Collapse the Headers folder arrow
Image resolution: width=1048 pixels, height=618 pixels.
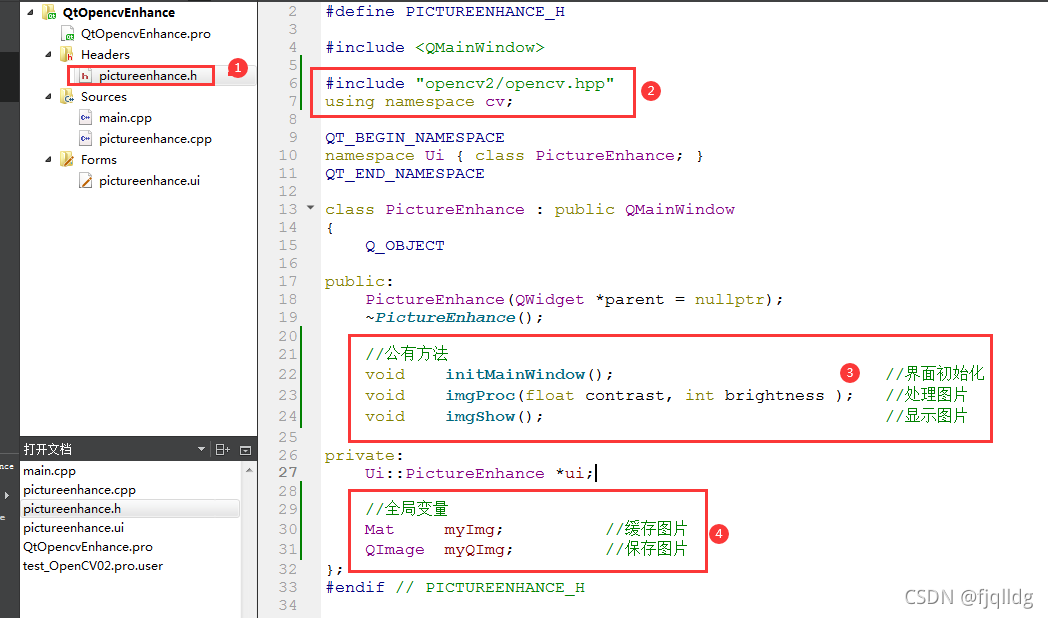48,54
